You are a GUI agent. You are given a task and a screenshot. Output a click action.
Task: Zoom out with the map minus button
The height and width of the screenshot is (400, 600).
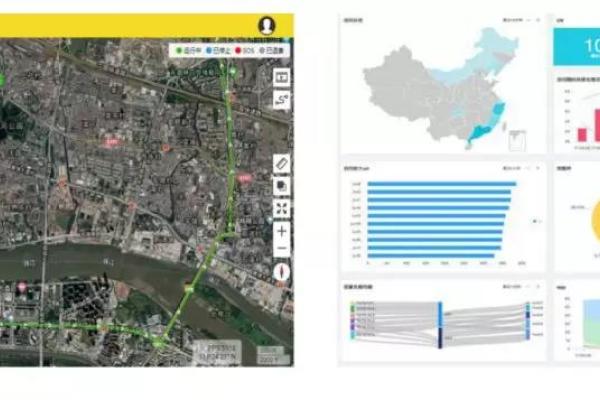(x=282, y=248)
